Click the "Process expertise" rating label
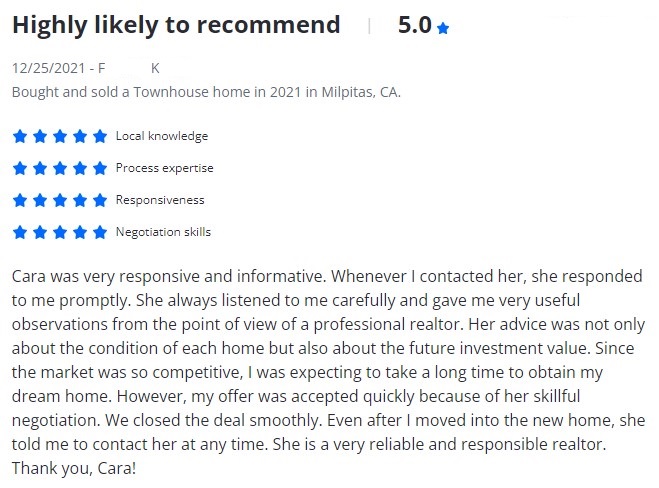The height and width of the screenshot is (488, 659). tap(164, 168)
